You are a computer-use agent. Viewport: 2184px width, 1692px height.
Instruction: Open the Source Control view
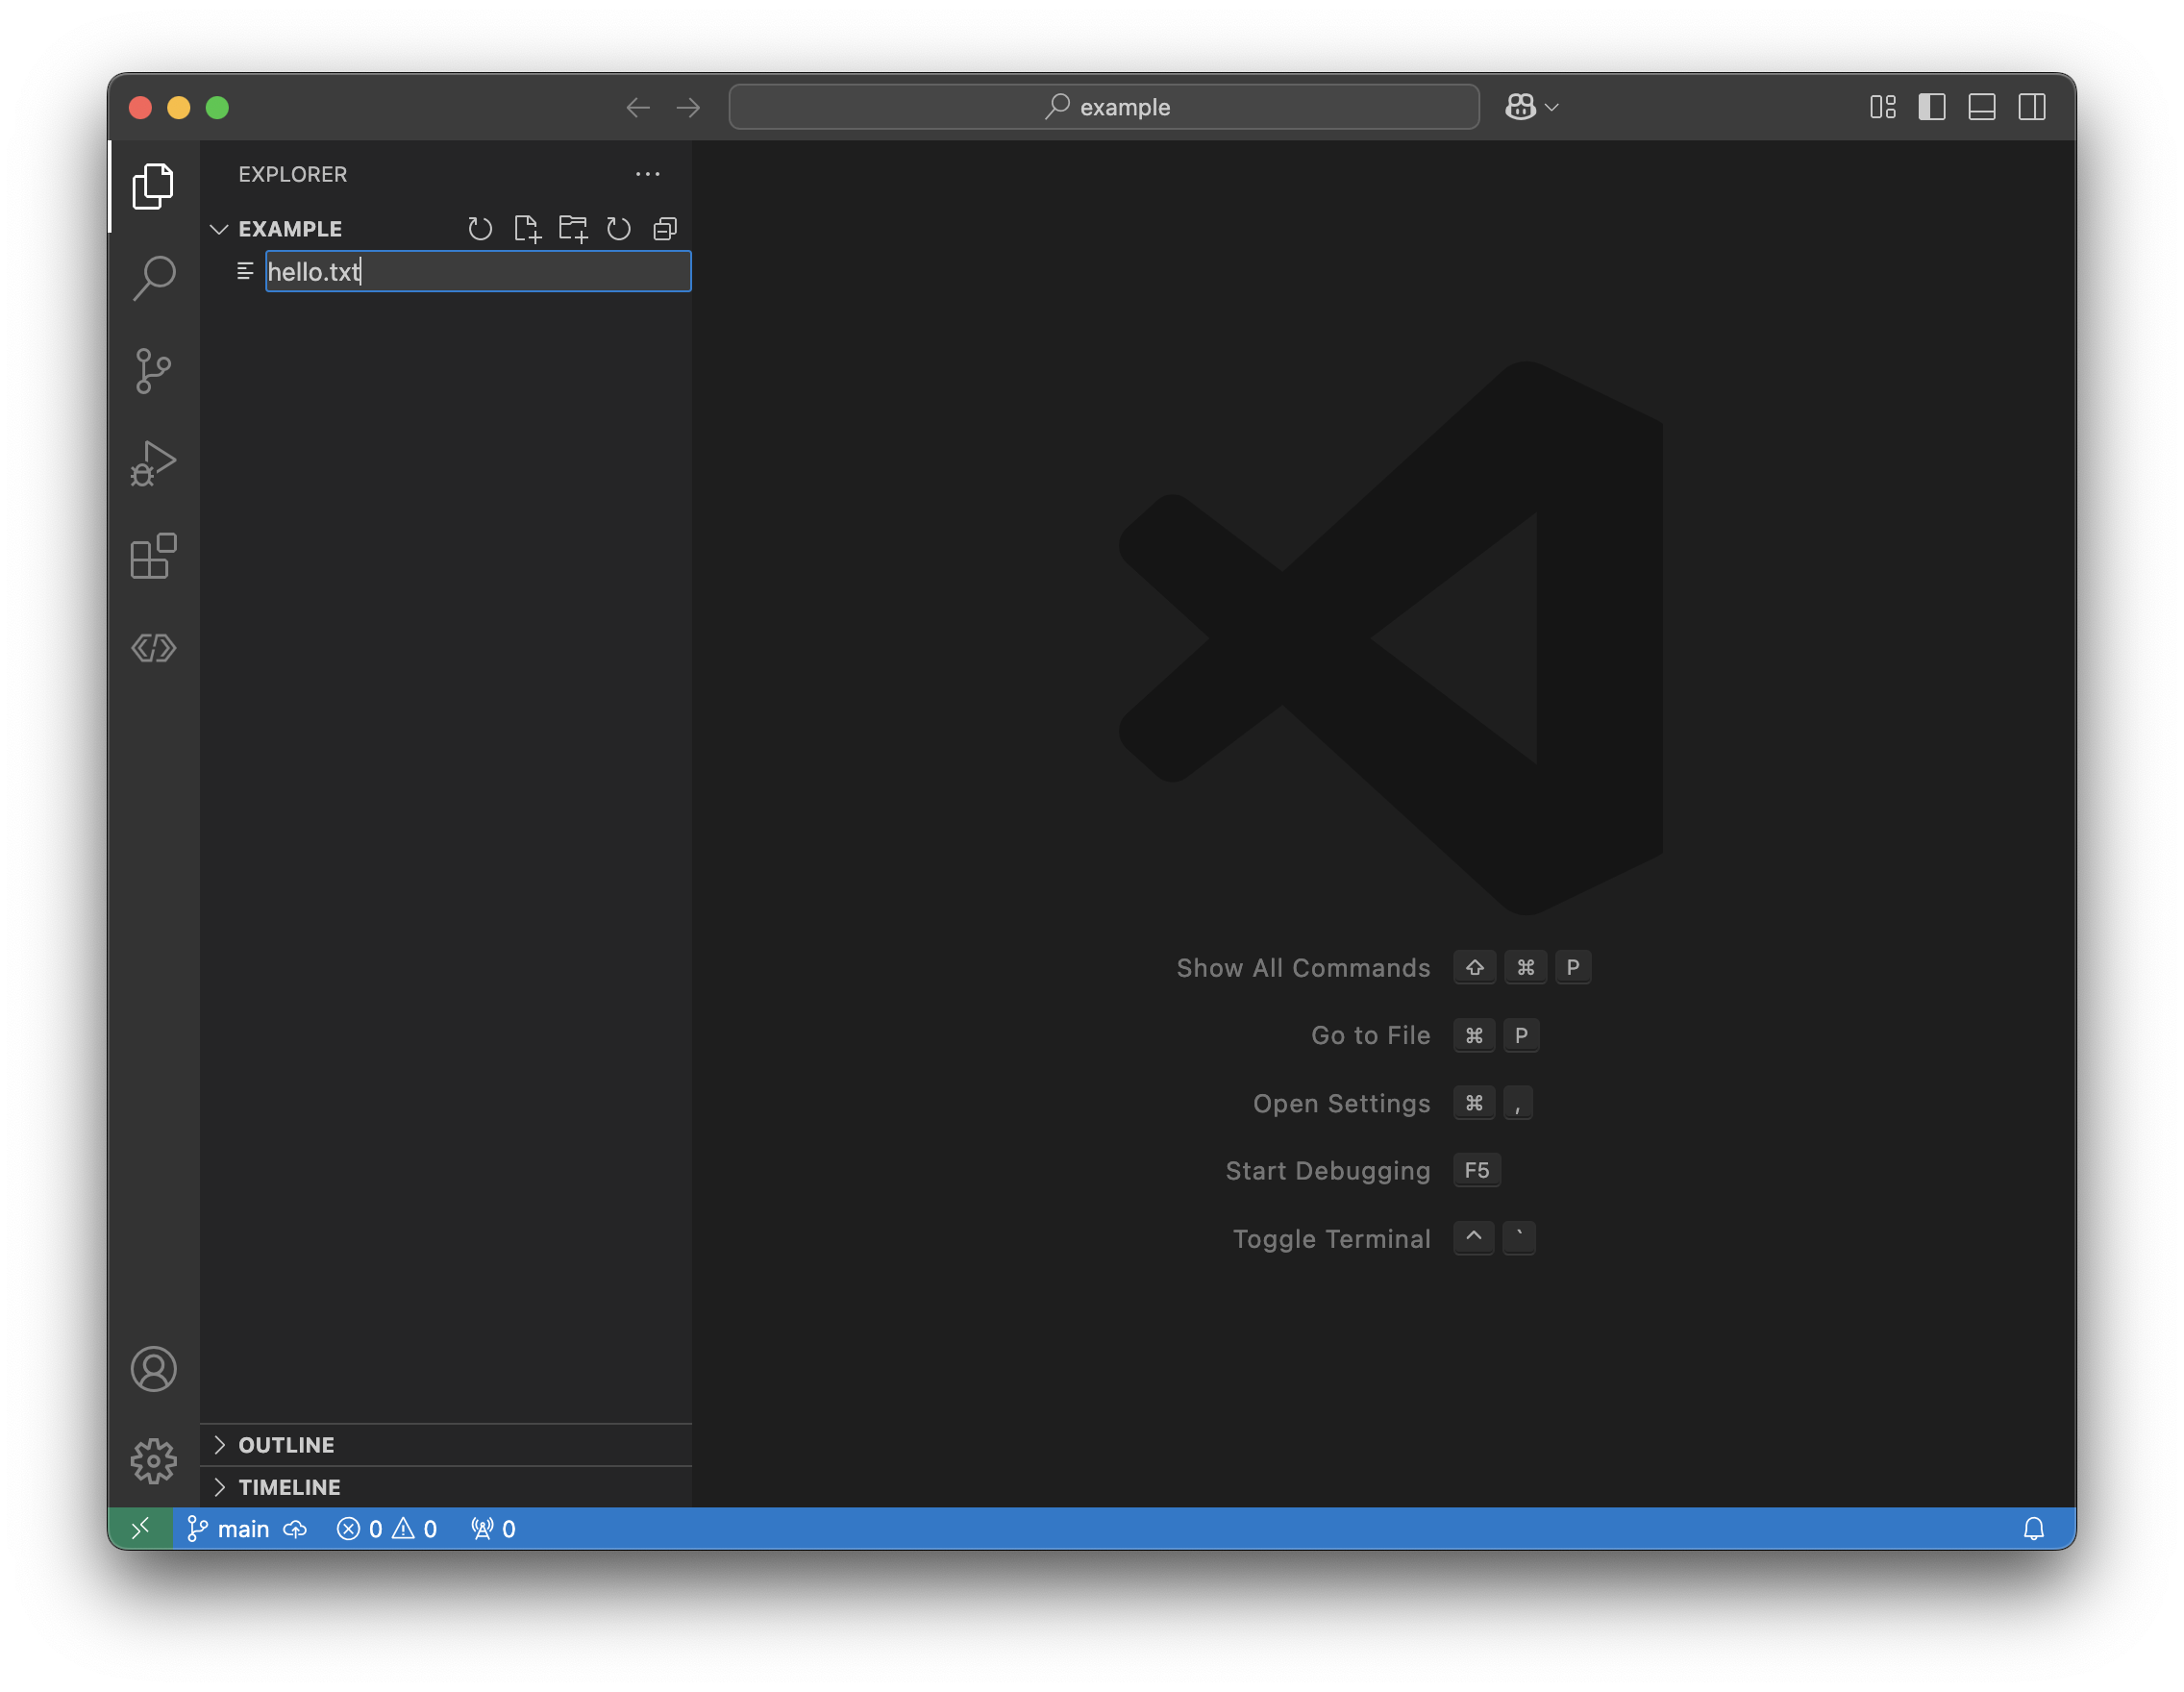tap(153, 371)
